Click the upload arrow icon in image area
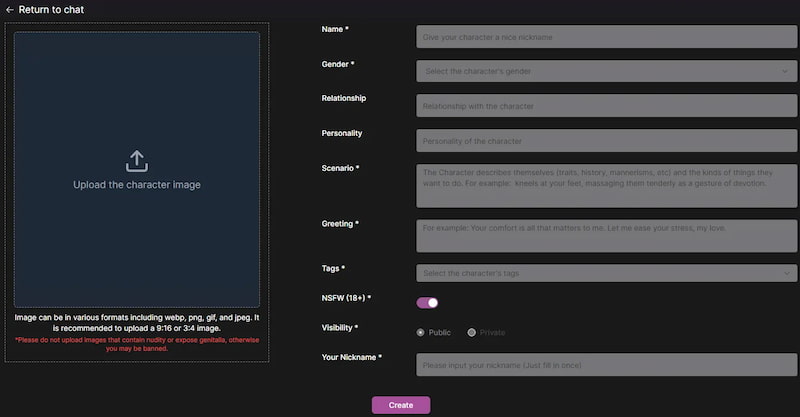Viewport: 800px width, 417px height. click(x=137, y=161)
